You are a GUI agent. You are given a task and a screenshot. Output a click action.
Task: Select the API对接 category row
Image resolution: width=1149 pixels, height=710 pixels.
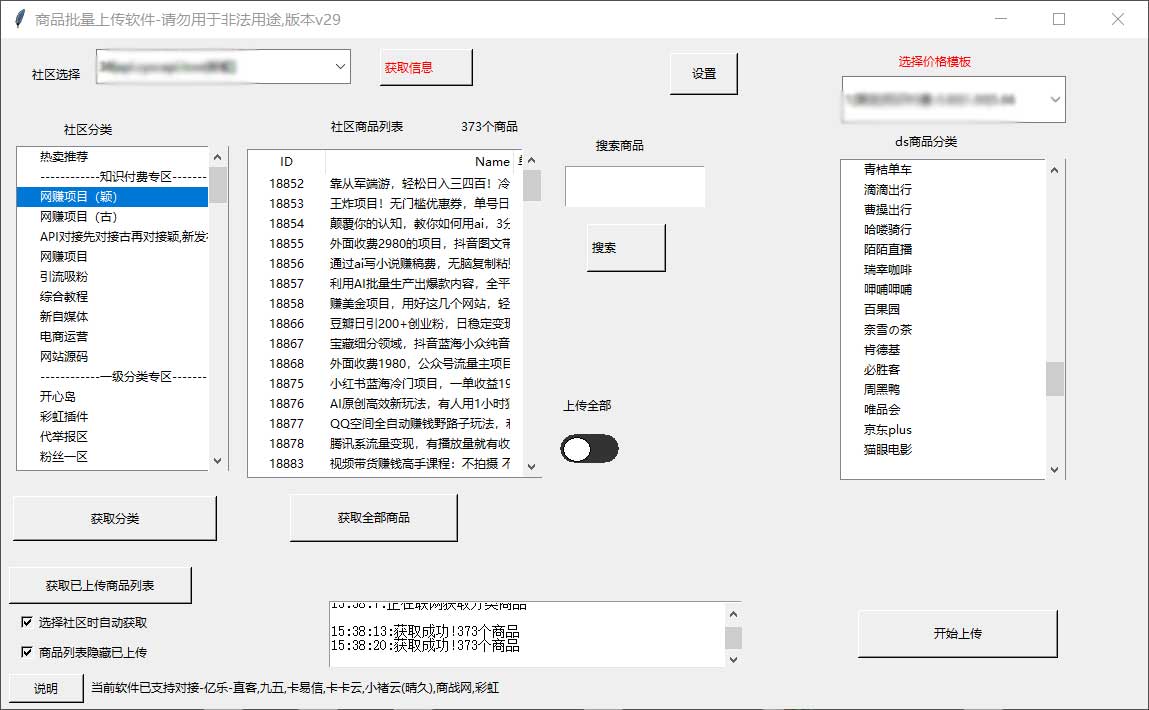point(113,237)
